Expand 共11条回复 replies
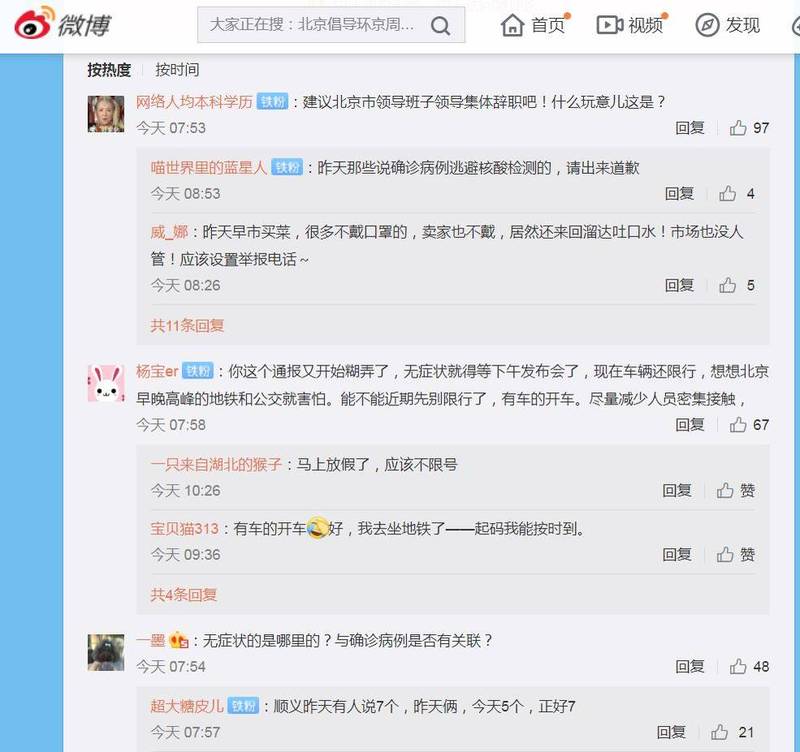The height and width of the screenshot is (752, 800). 187,325
